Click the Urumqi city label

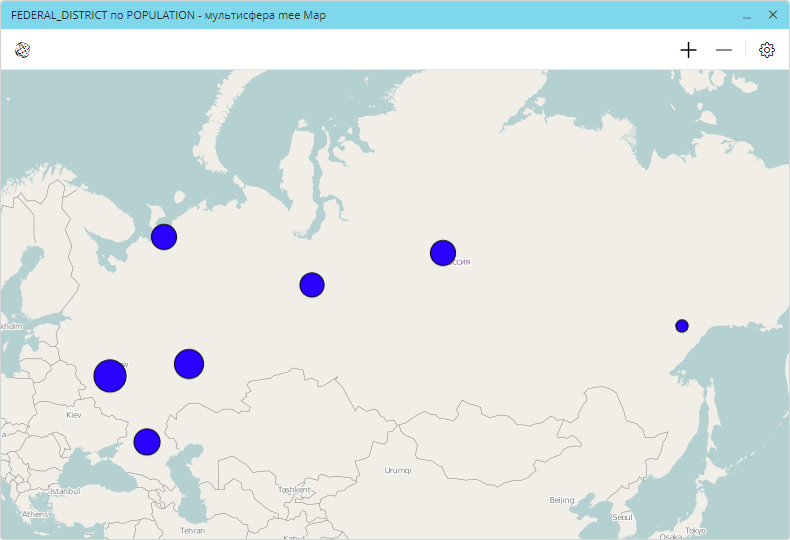[x=397, y=470]
